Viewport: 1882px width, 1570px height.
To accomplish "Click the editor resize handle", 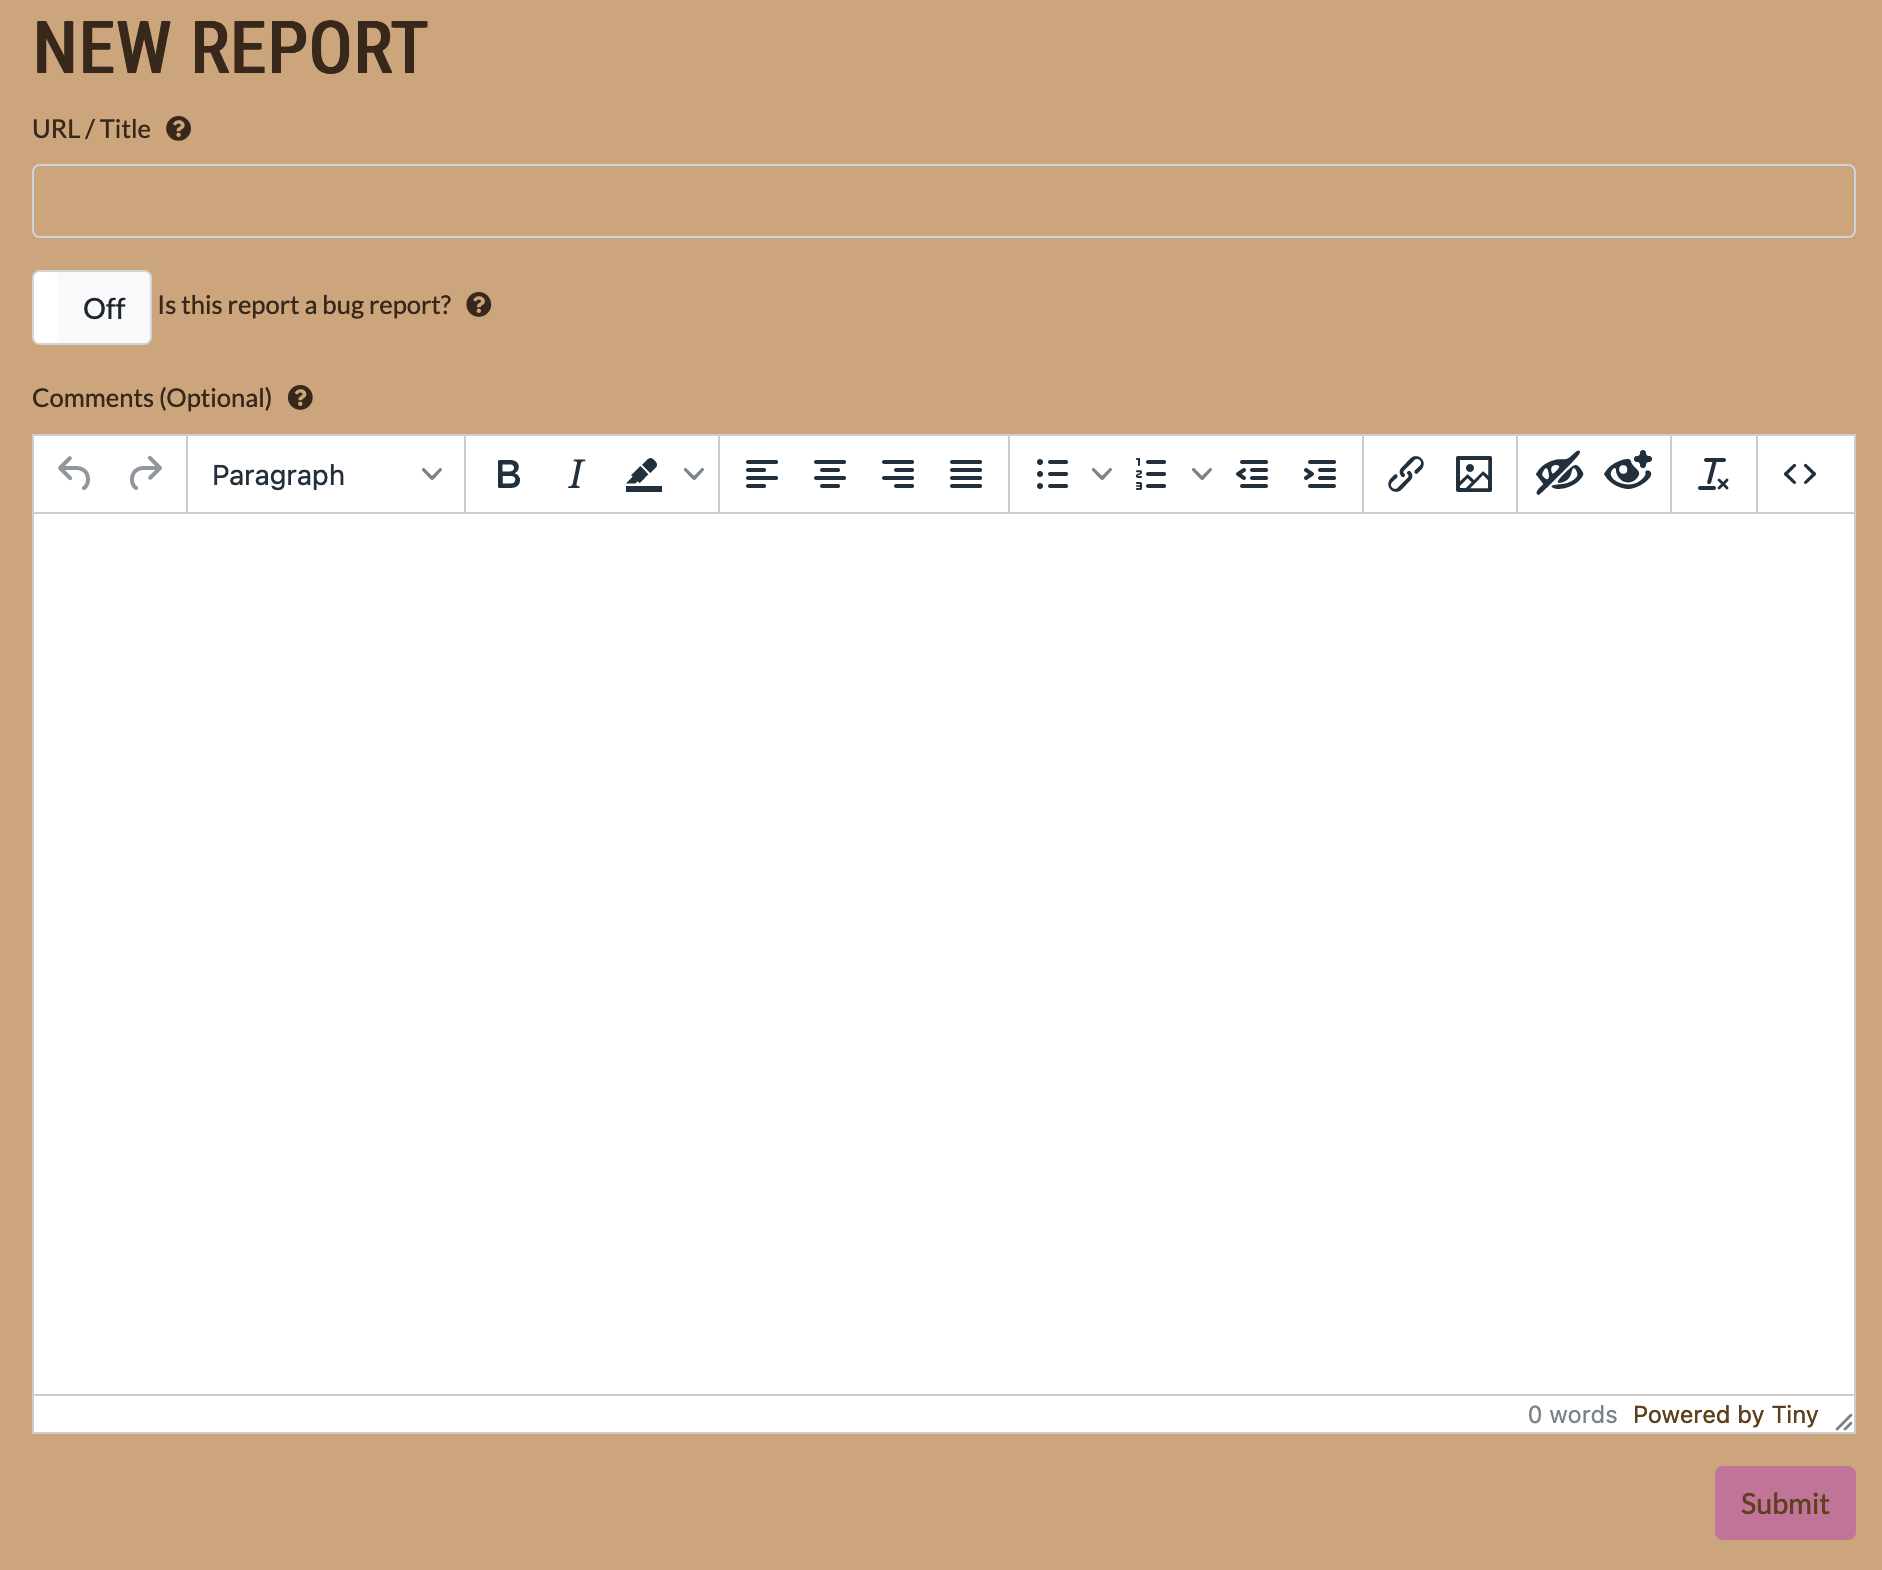I will (1844, 1421).
